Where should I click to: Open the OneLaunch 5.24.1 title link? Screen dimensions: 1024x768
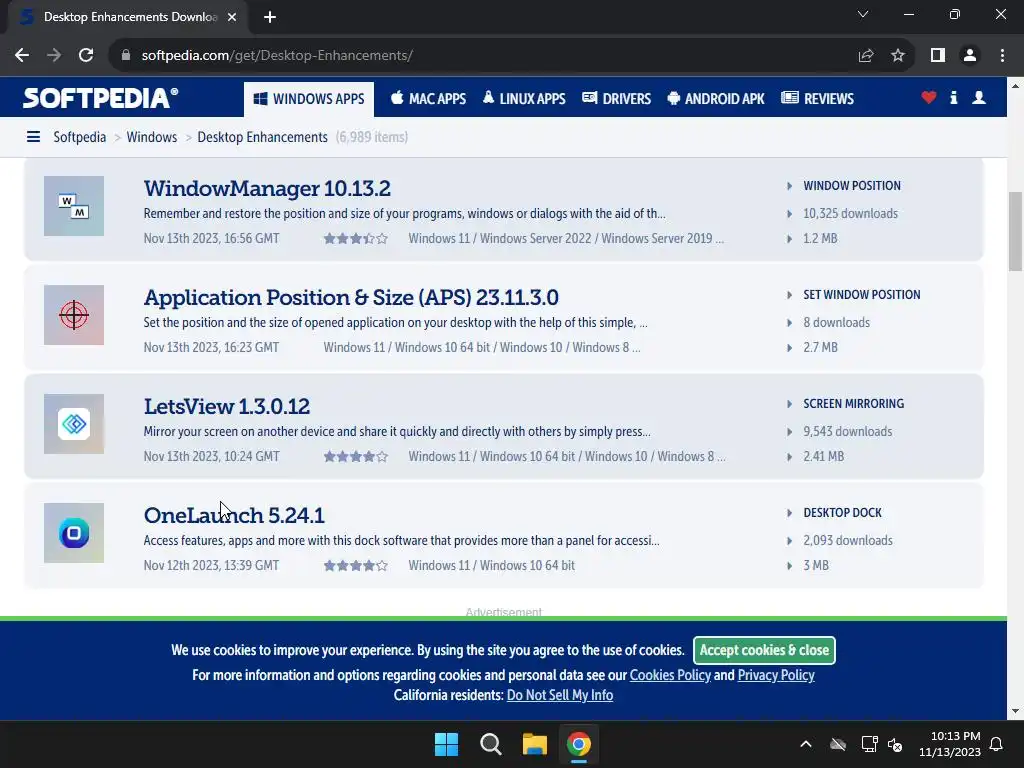point(234,515)
